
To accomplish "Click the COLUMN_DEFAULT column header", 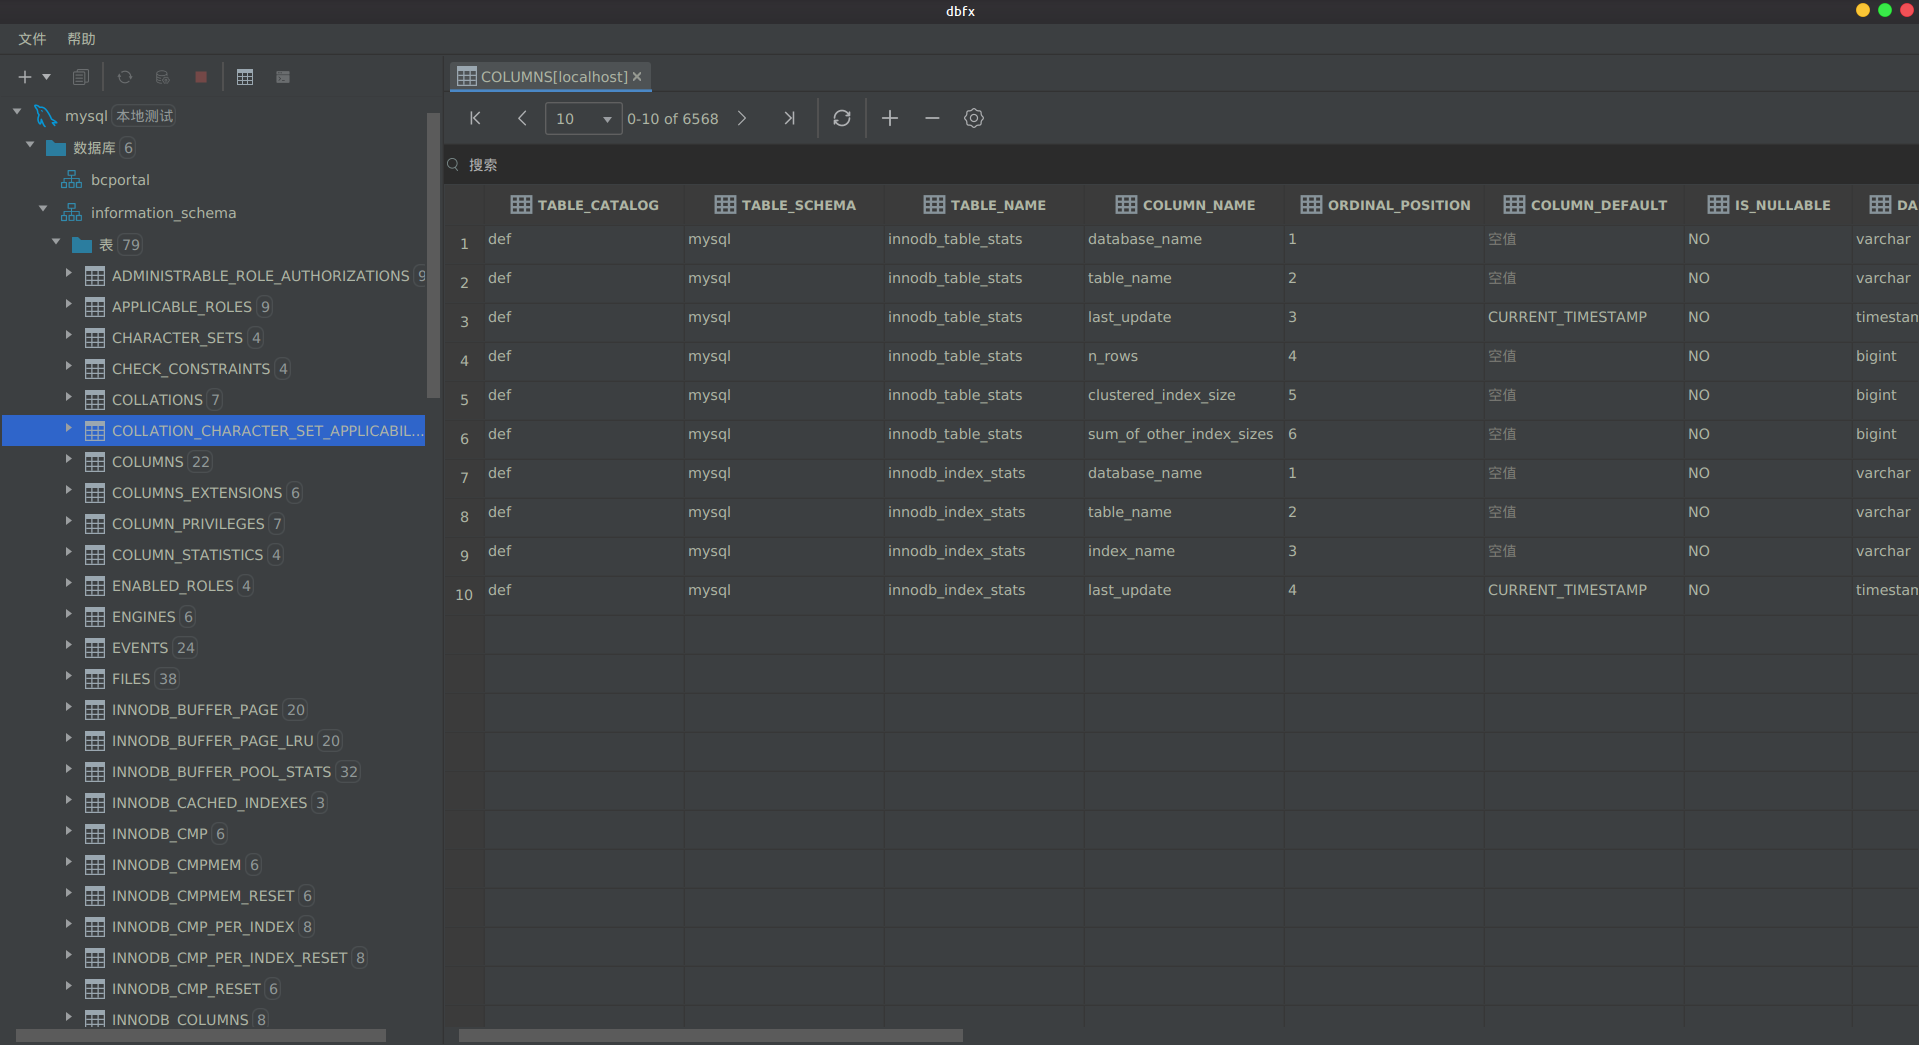I will pos(1585,205).
